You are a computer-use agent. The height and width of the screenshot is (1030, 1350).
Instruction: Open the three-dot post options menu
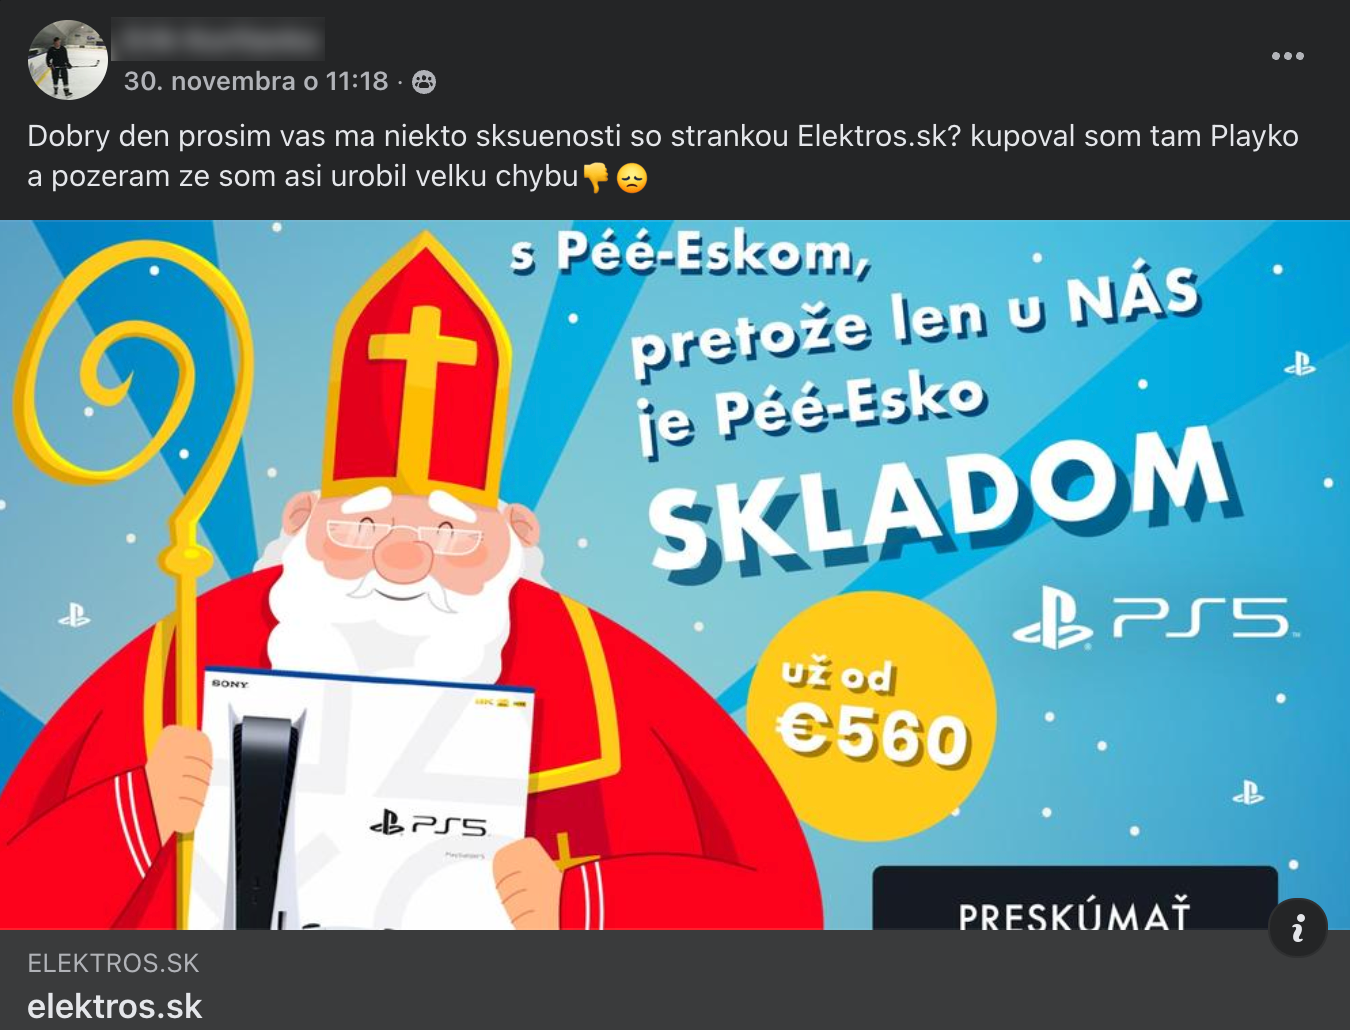pyautogui.click(x=1287, y=56)
